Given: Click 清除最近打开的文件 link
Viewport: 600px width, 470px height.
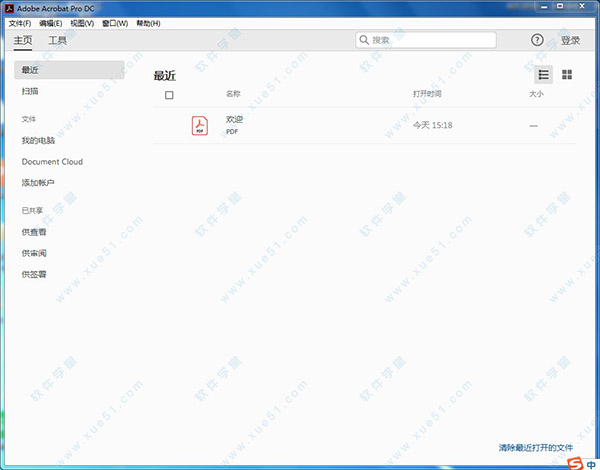Looking at the screenshot, I should (x=535, y=447).
